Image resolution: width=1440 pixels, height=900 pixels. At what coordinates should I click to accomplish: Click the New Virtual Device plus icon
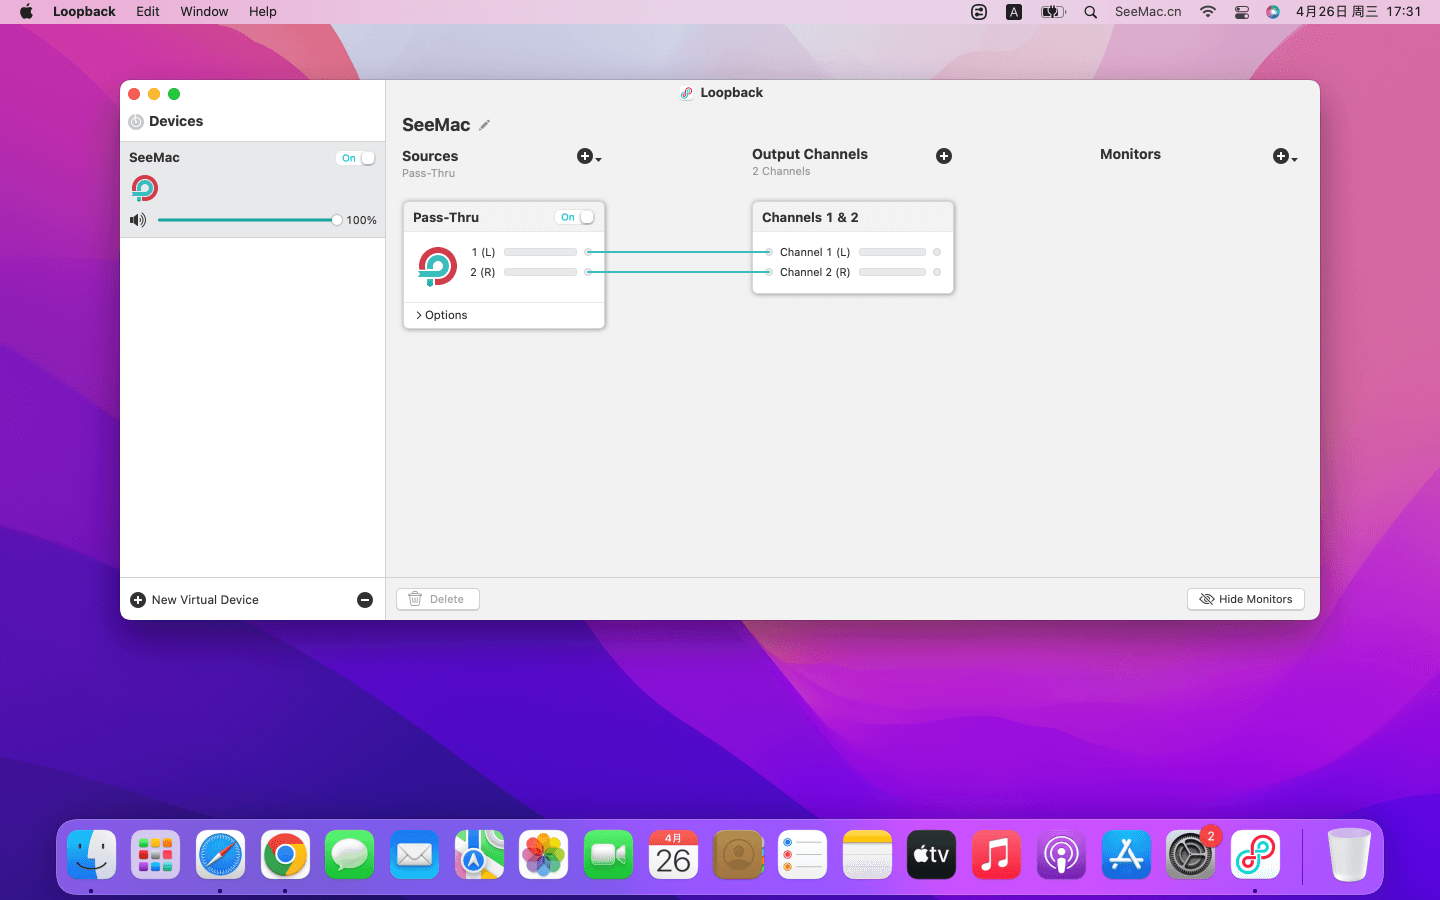point(138,600)
